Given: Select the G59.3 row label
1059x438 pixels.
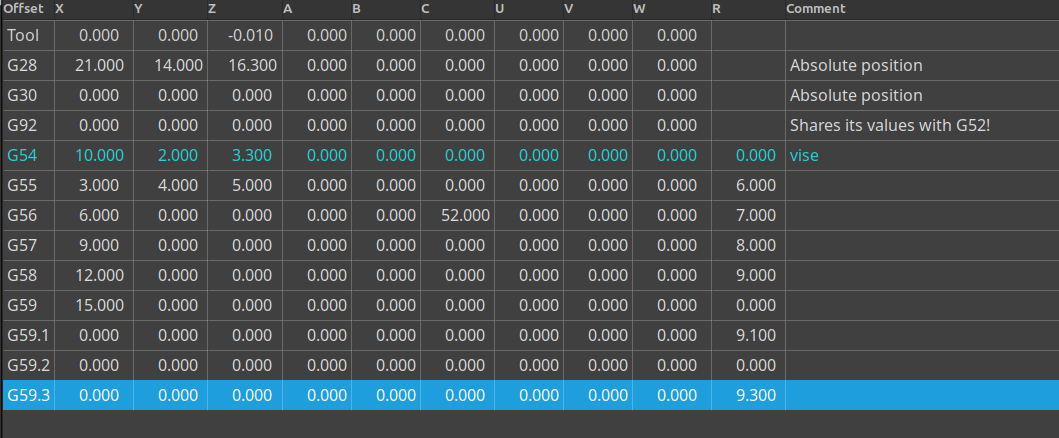Looking at the screenshot, I should pos(28,395).
